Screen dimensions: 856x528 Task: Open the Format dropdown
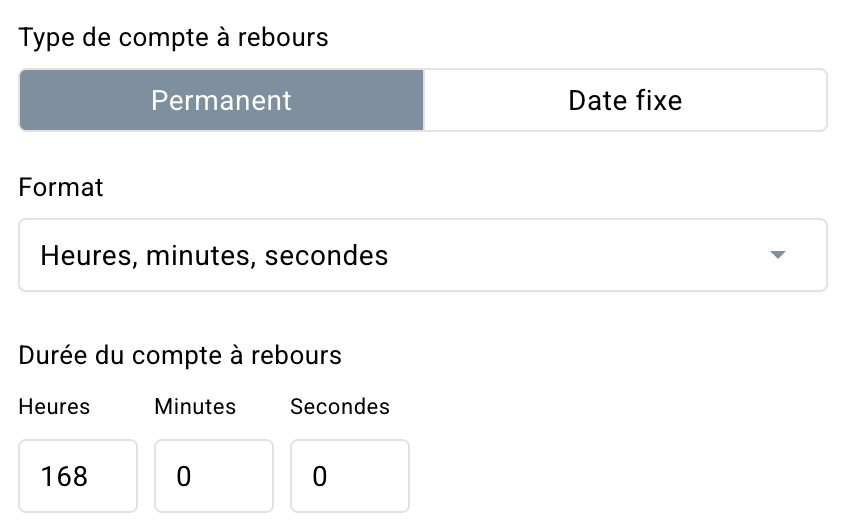pos(422,255)
